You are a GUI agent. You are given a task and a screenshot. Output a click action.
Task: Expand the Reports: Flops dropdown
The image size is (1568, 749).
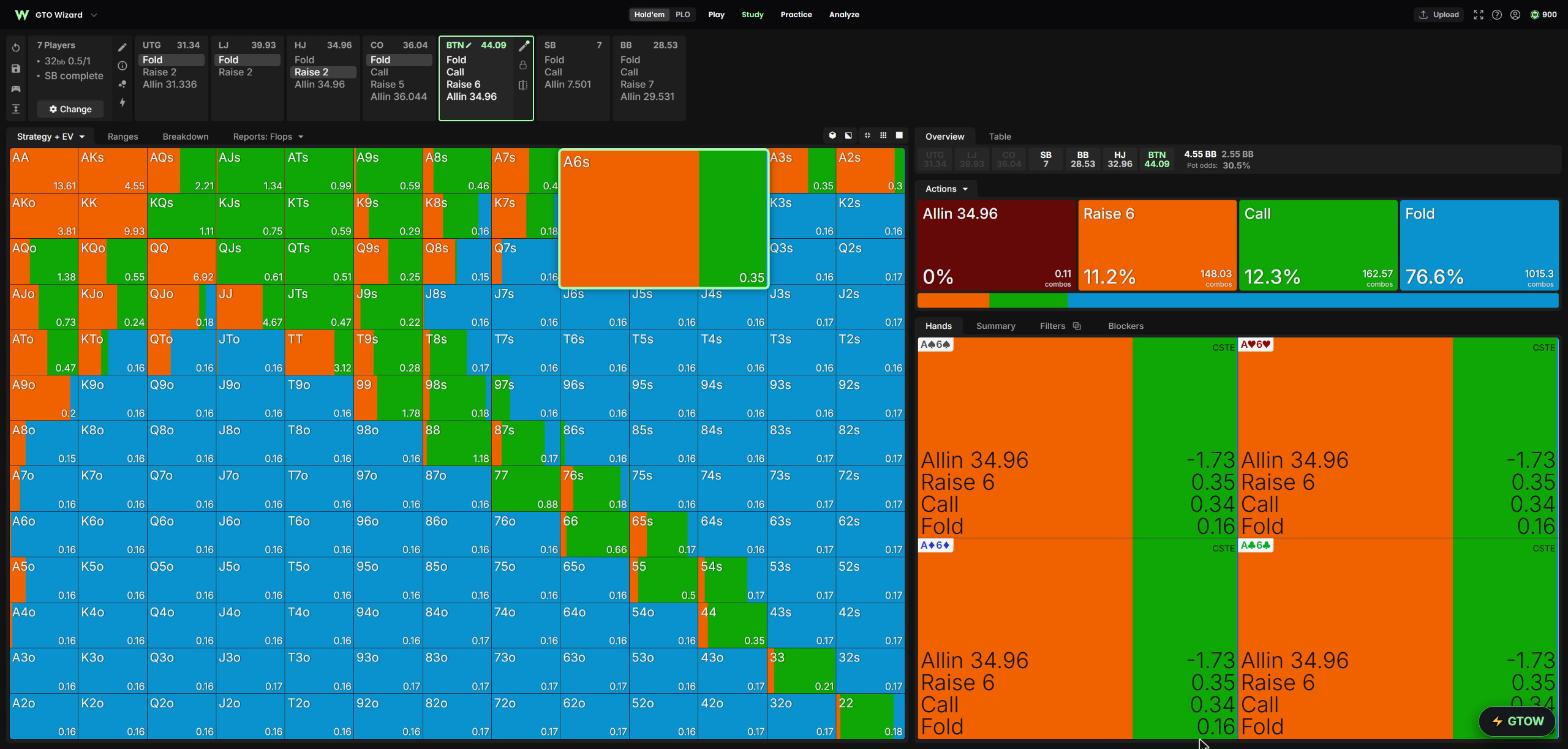268,136
